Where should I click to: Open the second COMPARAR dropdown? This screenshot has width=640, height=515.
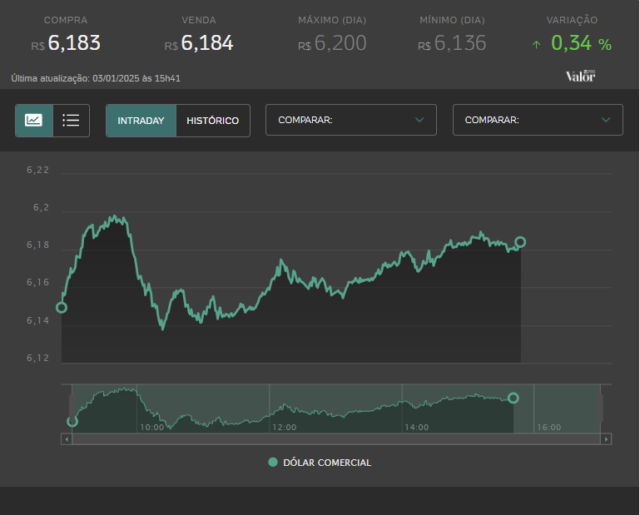coord(538,120)
